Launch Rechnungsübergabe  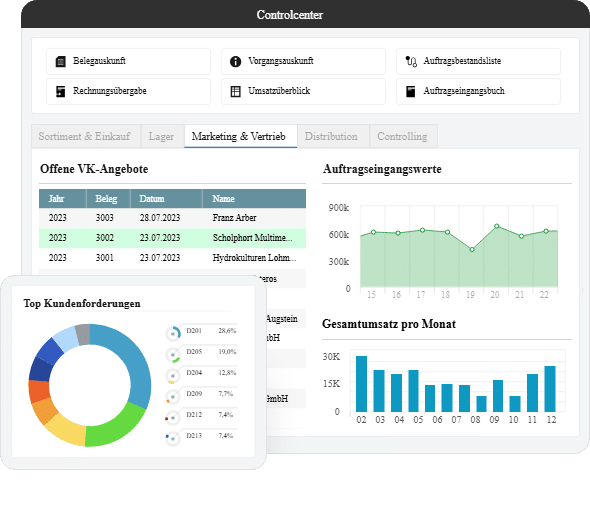[x=128, y=91]
